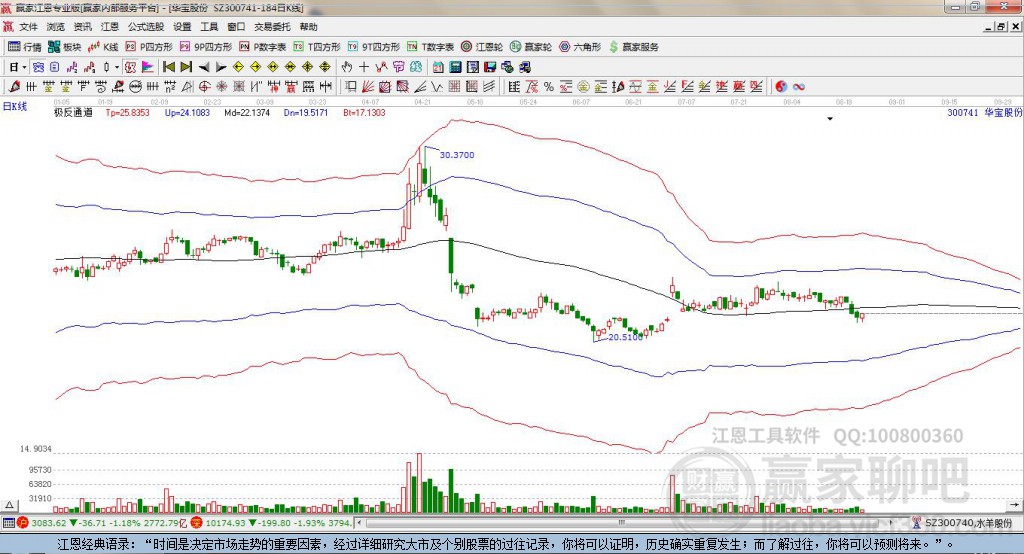This screenshot has height=554, width=1024.
Task: Click the red floppy save icon
Action: [490, 67]
